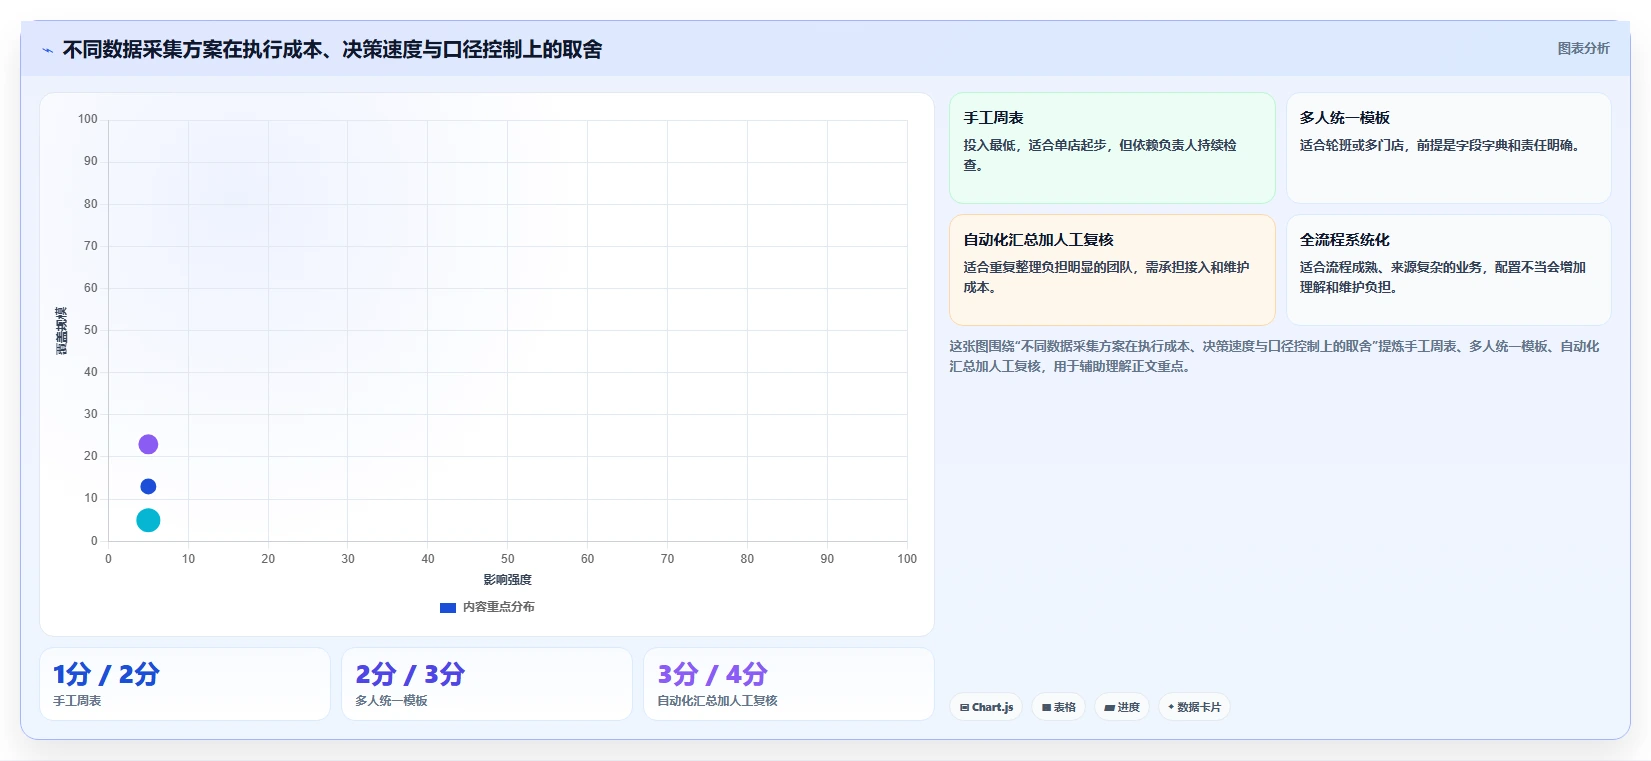Click the 2分 / 3分 score card
This screenshot has width=1651, height=761.
coord(487,684)
